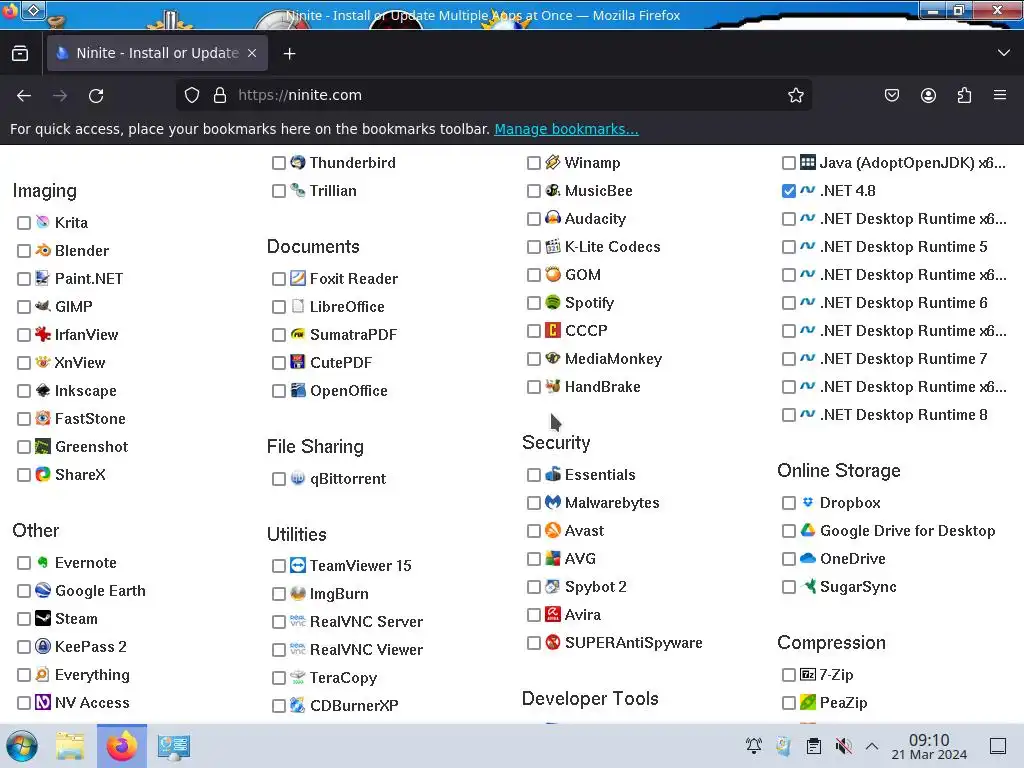Save page to Pocket icon
Screen dimensions: 1024x768
coord(891,95)
